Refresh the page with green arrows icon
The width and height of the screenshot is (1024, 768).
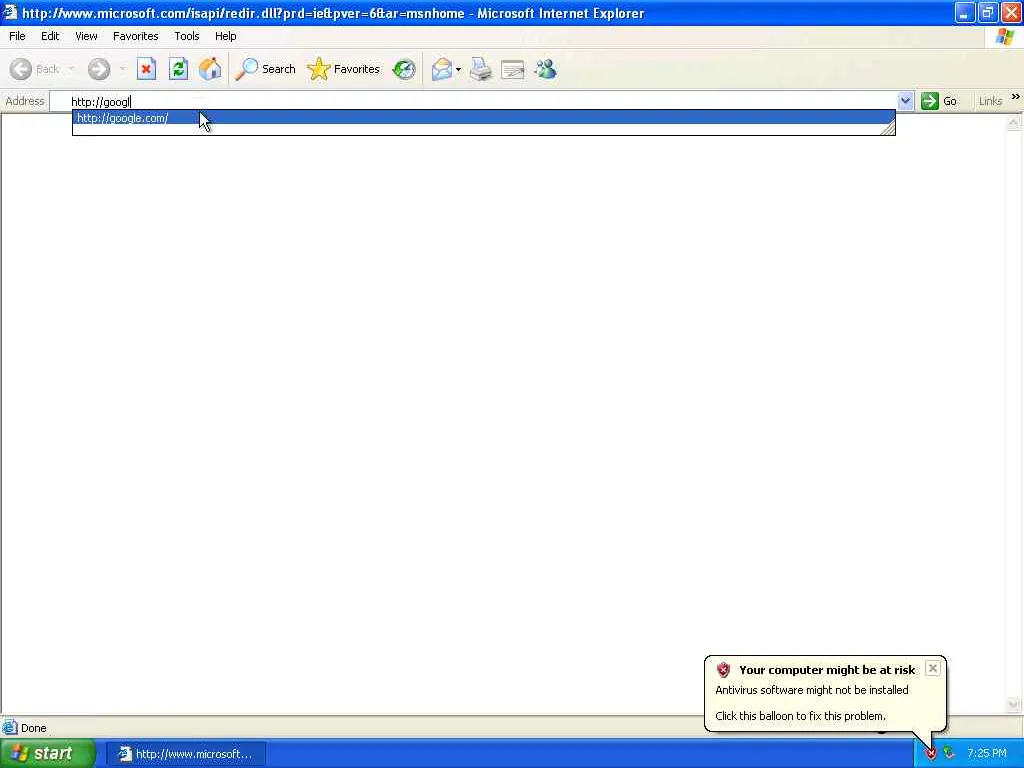pyautogui.click(x=178, y=69)
